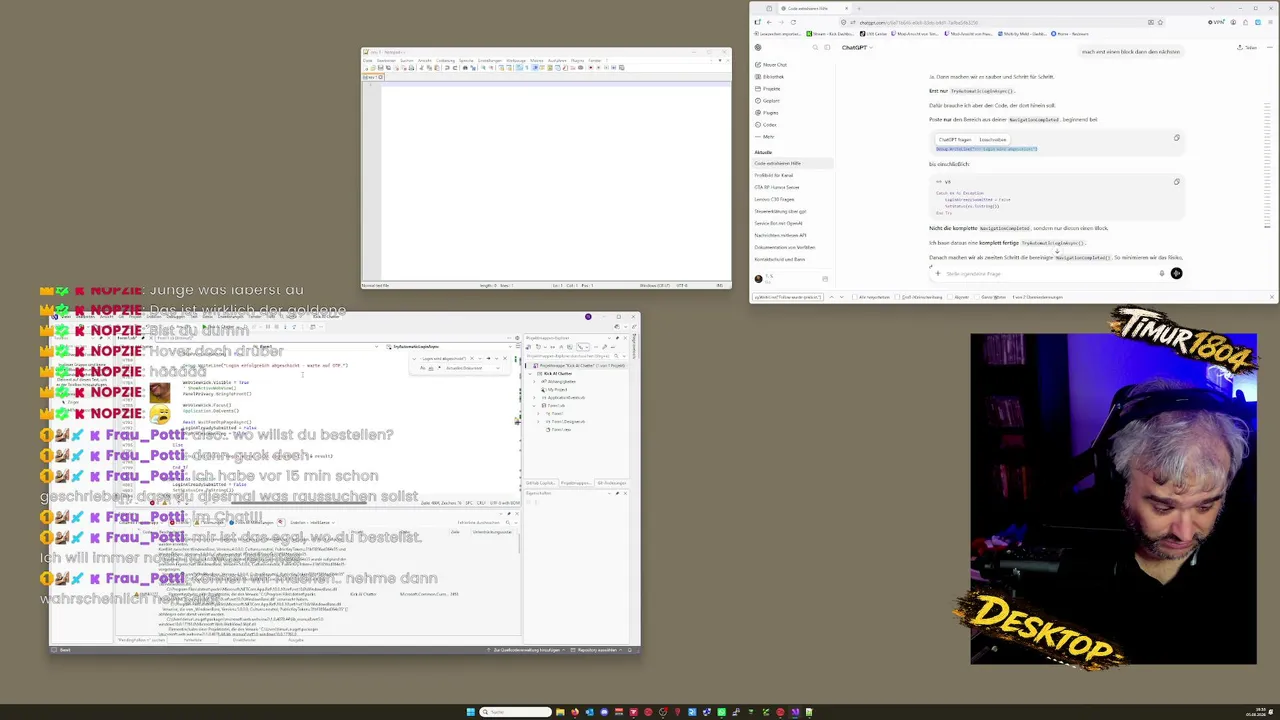Switch to 'Git-Änderungen' tab in Visual Studio

coord(612,483)
